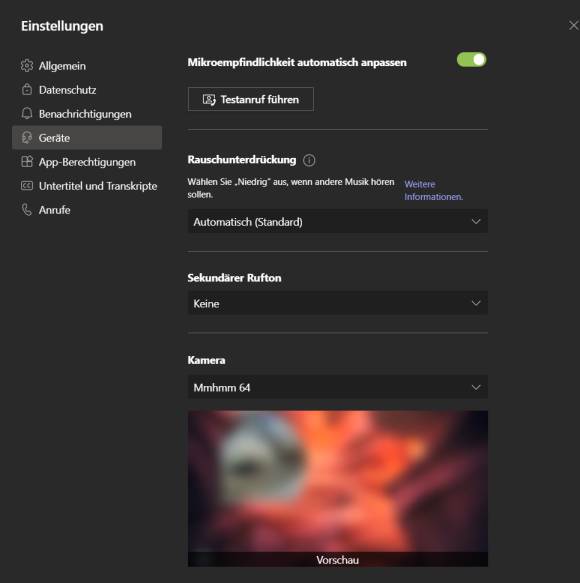Open the Kamera Mmhmm 64 dropdown

click(338, 387)
